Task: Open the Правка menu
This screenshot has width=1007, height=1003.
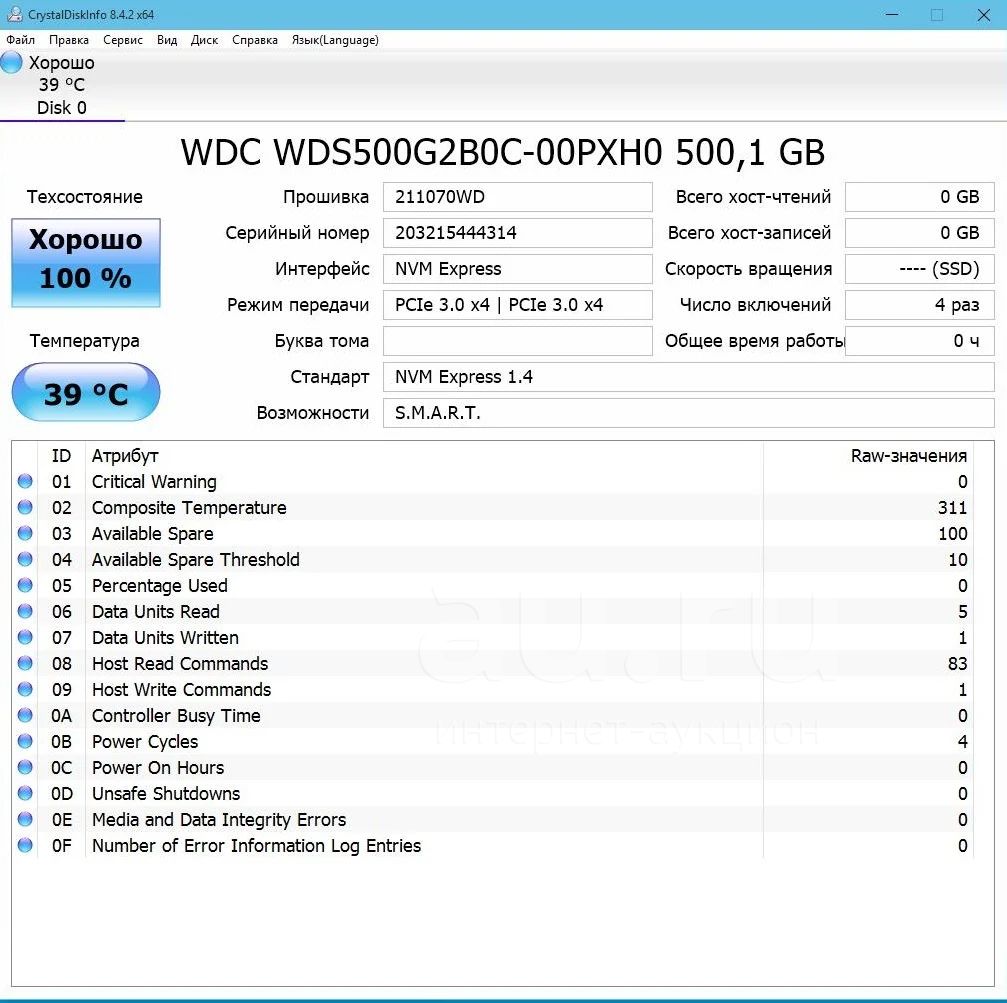Action: [x=69, y=40]
